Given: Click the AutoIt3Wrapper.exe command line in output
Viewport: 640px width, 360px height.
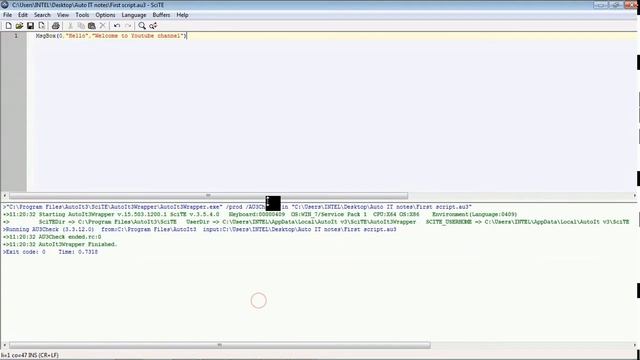Looking at the screenshot, I should tap(237, 207).
